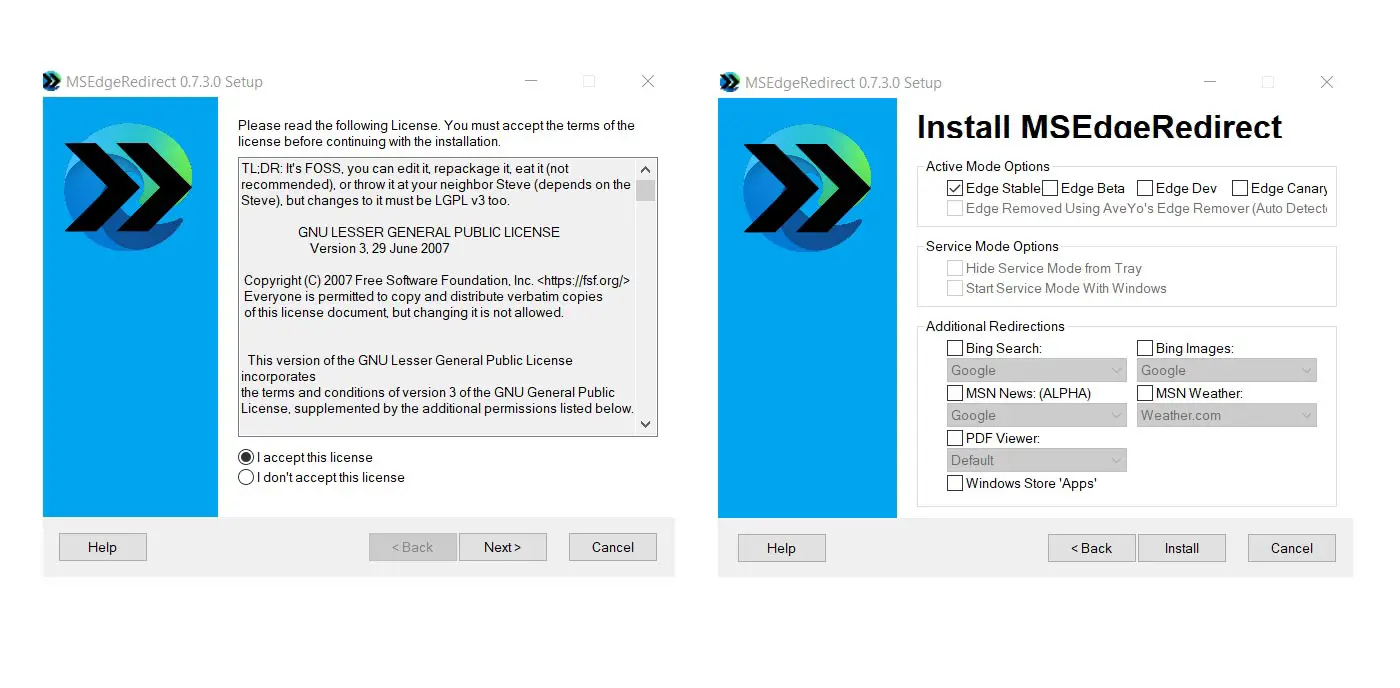Click the disabled Back button in license window
Image resolution: width=1400 pixels, height=688 pixels.
pyautogui.click(x=412, y=547)
